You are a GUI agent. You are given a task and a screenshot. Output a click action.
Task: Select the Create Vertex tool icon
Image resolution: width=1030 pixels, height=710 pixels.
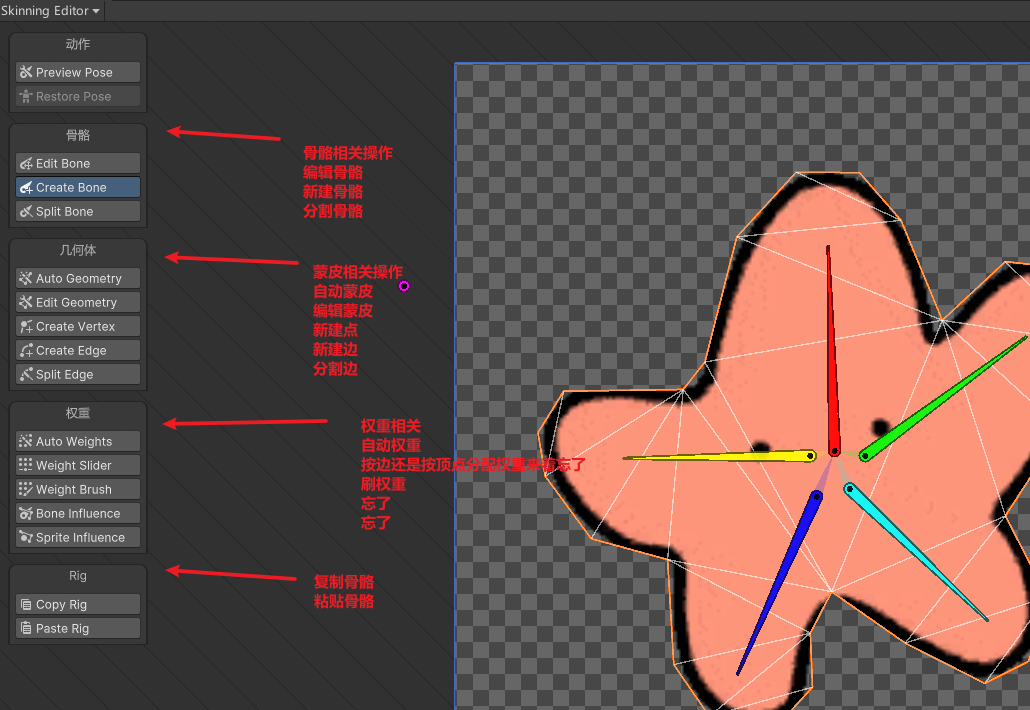26,327
